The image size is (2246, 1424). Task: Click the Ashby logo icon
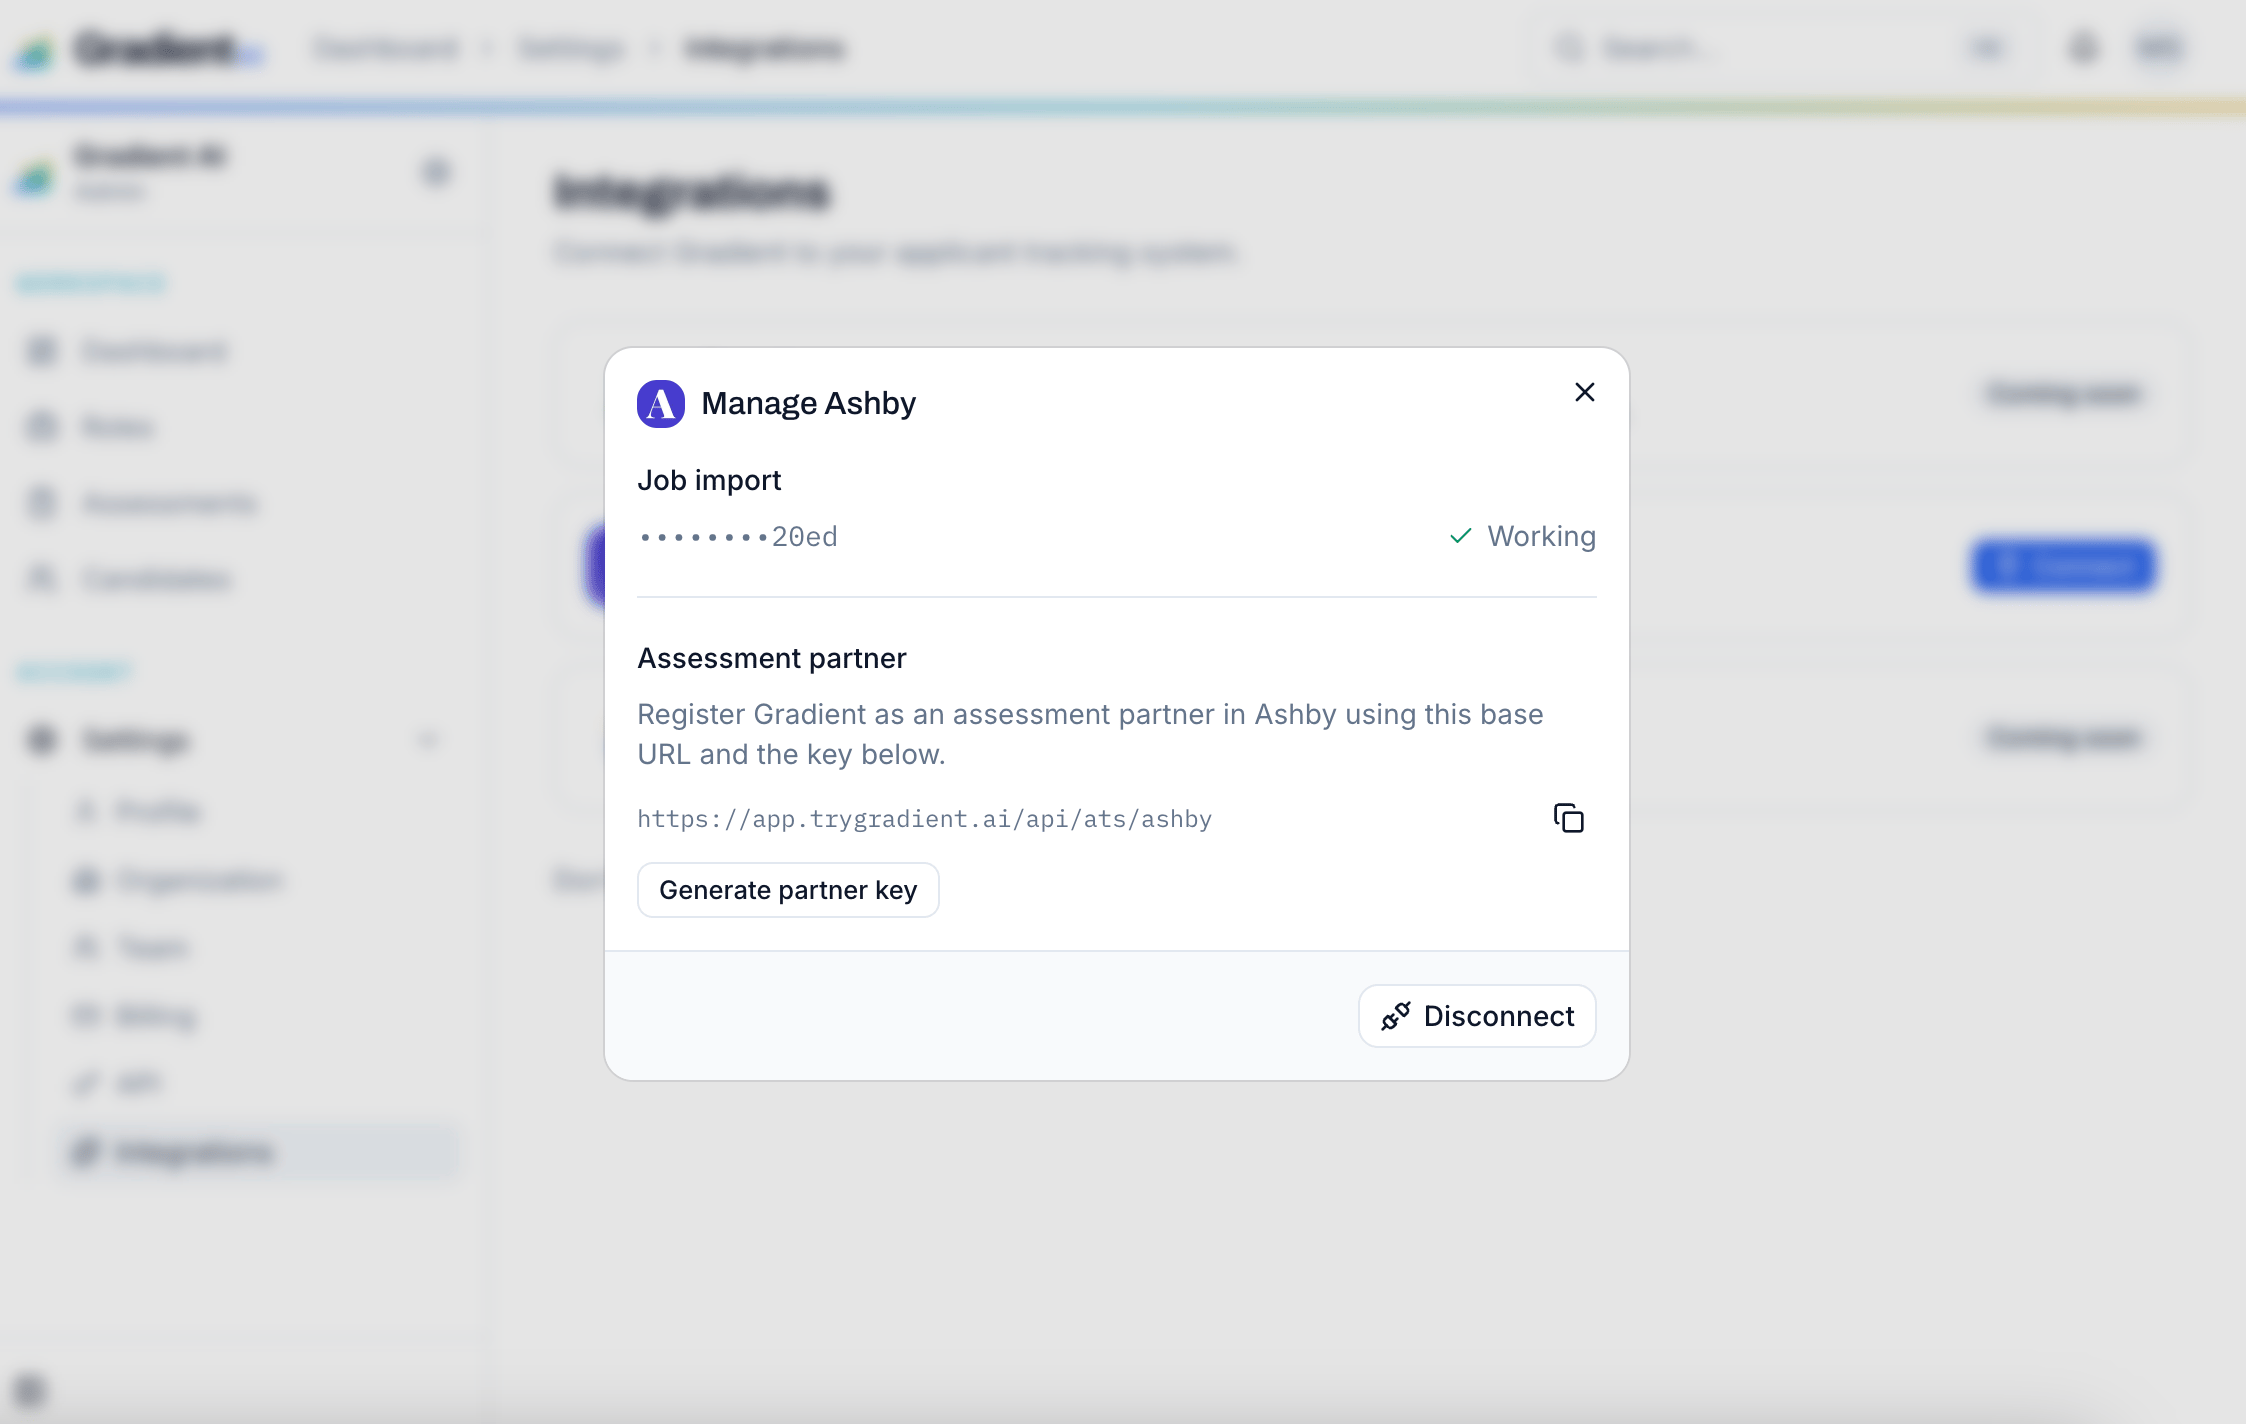pyautogui.click(x=661, y=404)
